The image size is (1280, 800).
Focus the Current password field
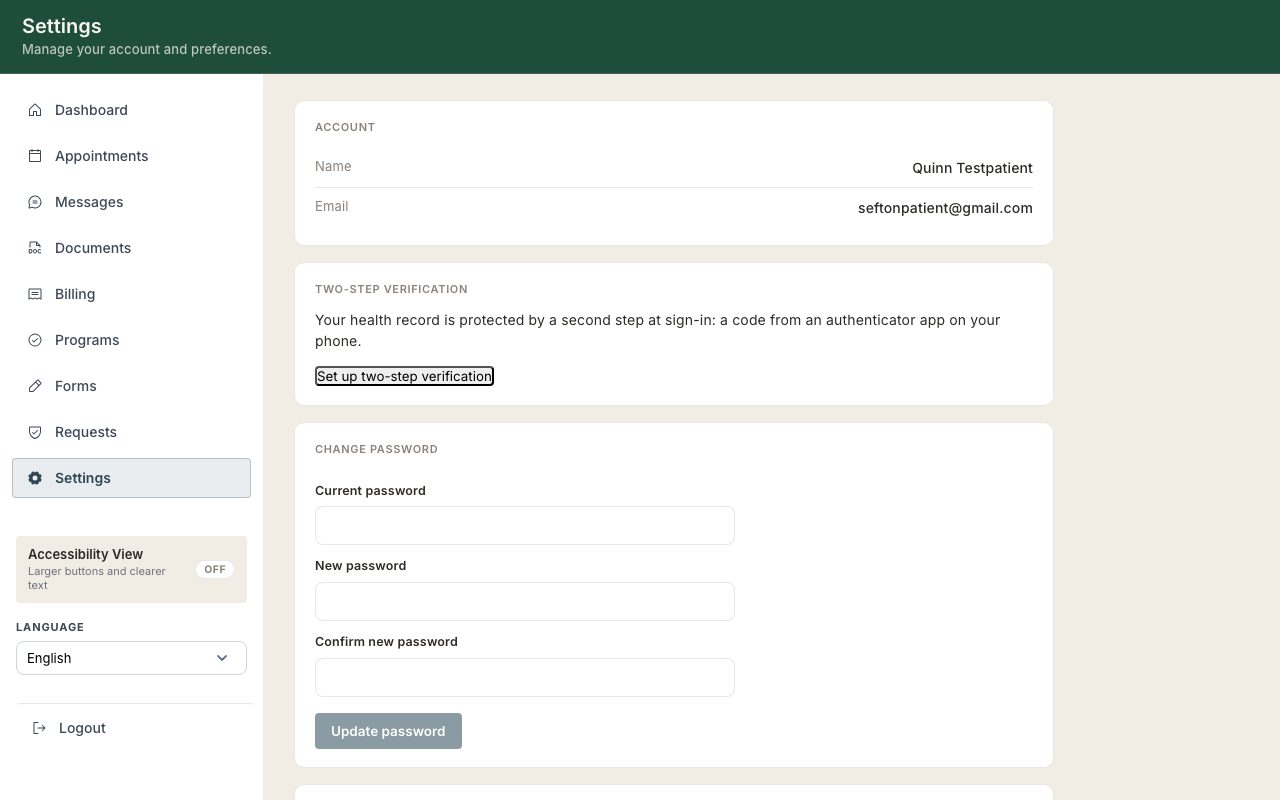point(525,525)
